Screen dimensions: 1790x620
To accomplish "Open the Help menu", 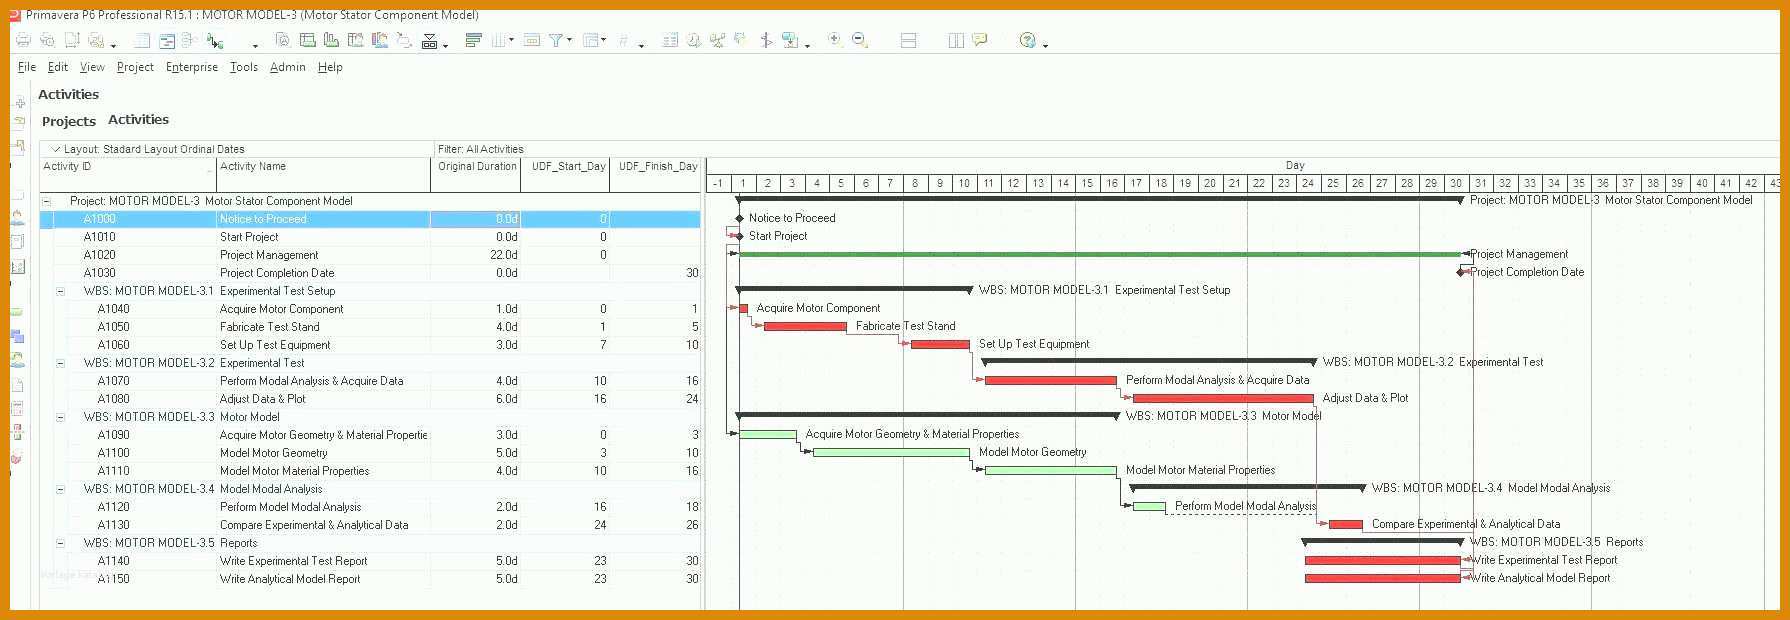I will 330,67.
